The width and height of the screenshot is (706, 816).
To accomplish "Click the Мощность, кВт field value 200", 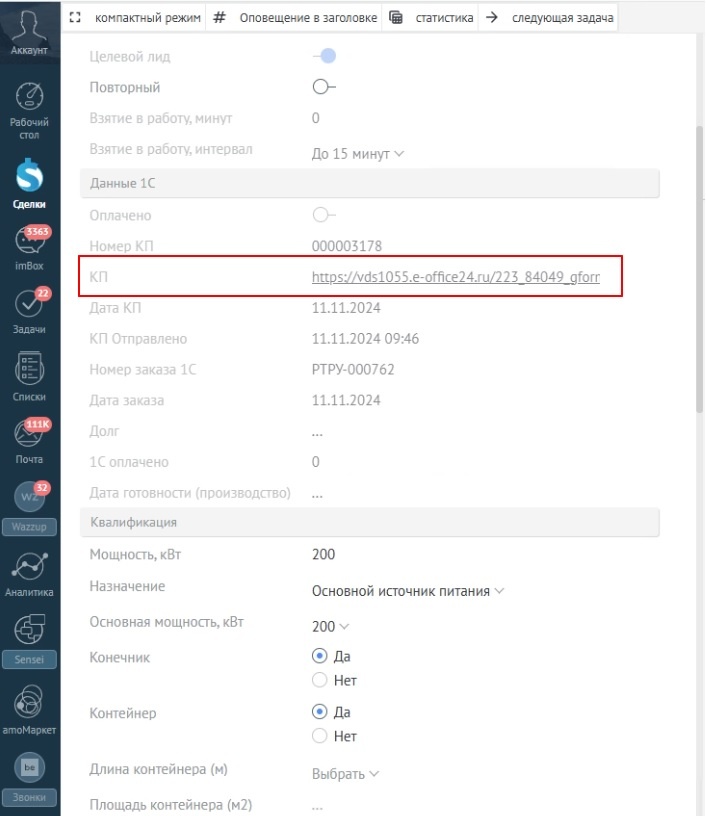I will coord(324,555).
